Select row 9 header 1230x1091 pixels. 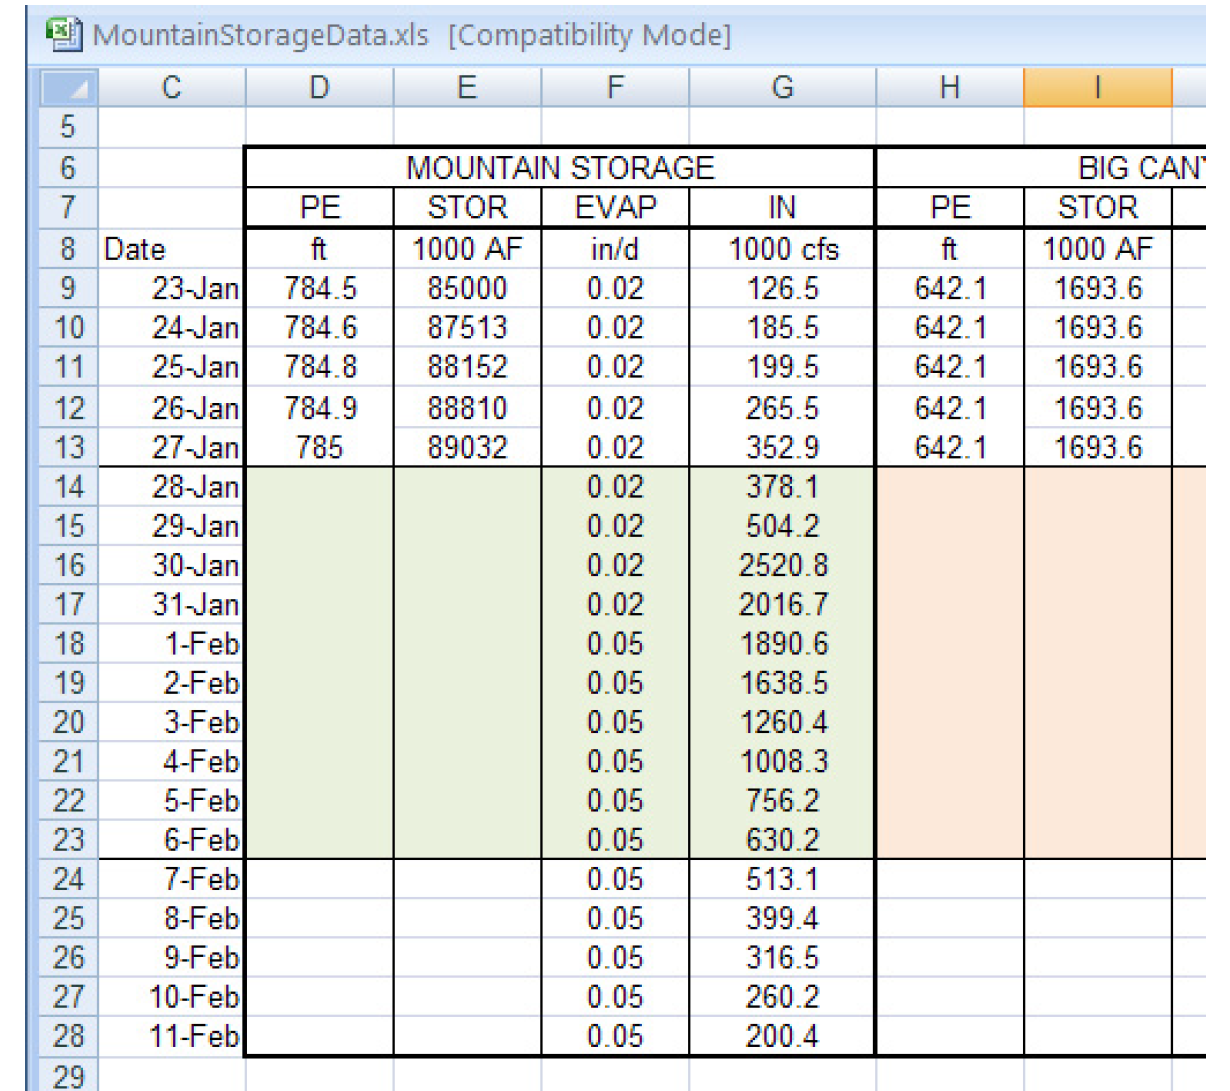click(68, 288)
